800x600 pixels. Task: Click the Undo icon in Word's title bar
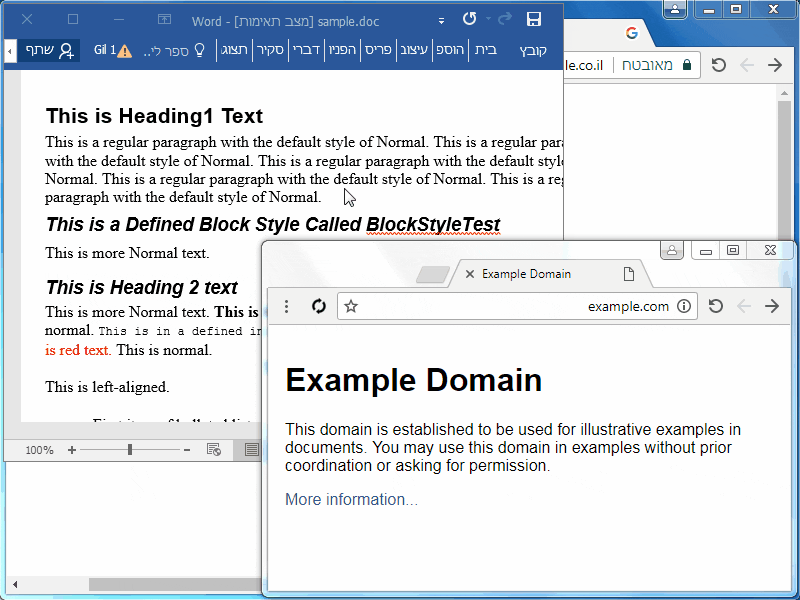(x=469, y=18)
